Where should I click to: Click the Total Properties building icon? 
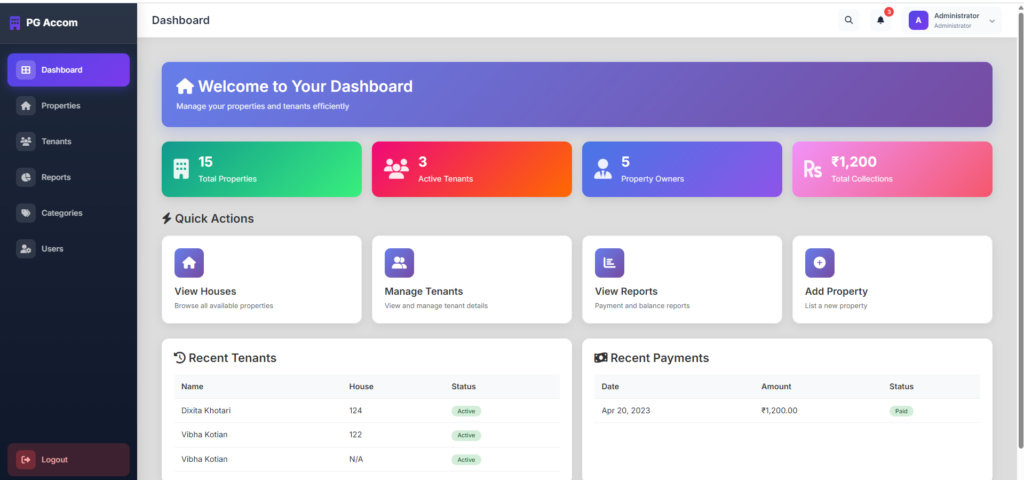click(x=181, y=169)
